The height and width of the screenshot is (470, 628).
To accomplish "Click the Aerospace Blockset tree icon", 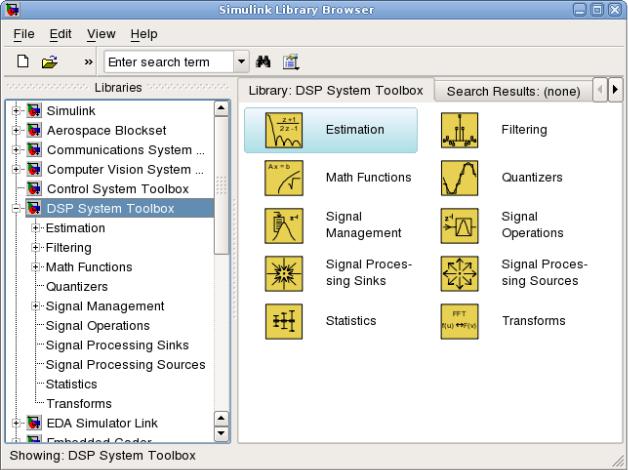I will (34, 130).
